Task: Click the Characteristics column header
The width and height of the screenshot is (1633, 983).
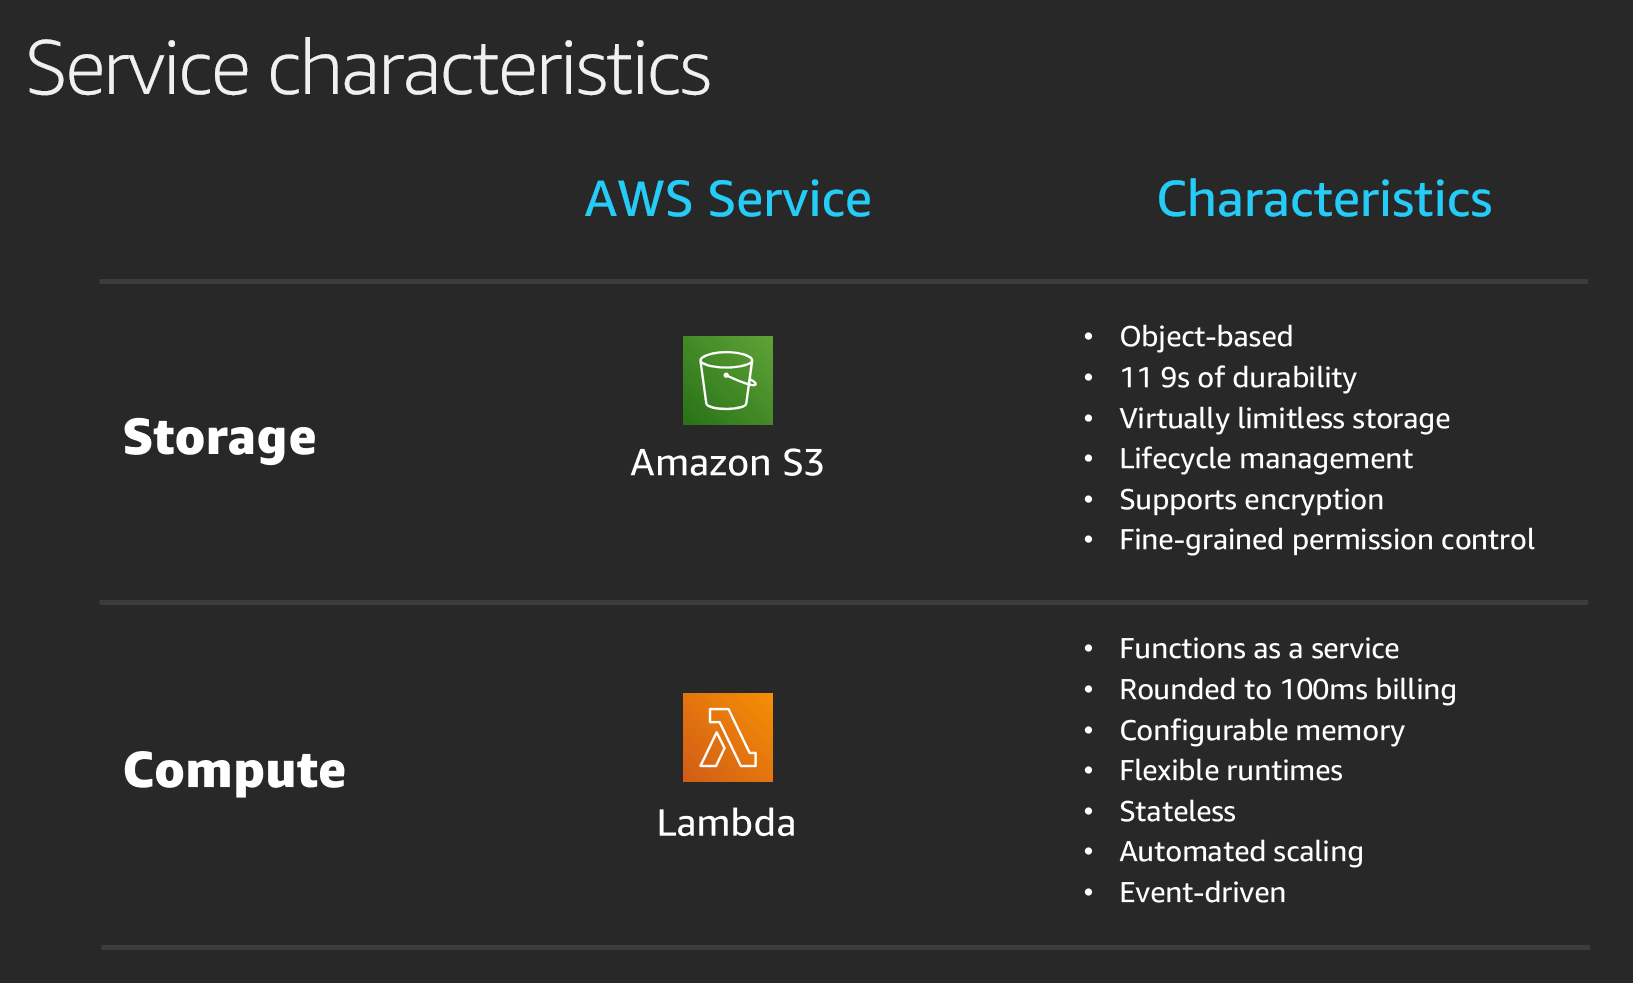Action: coord(1324,198)
